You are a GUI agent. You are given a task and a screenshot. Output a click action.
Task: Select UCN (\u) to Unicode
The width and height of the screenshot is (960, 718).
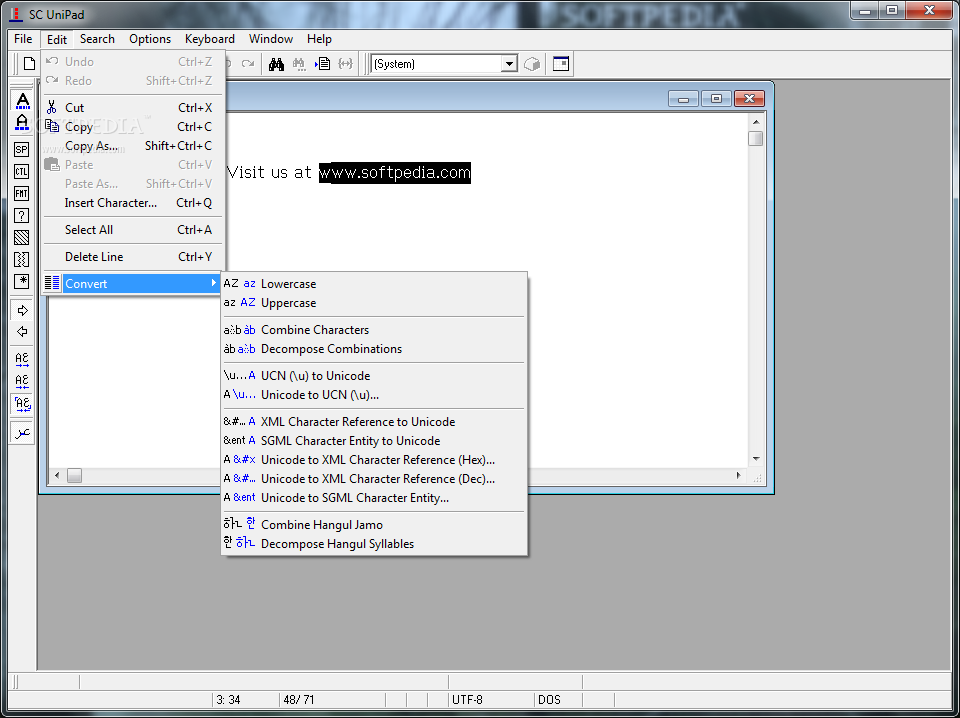[x=373, y=376]
